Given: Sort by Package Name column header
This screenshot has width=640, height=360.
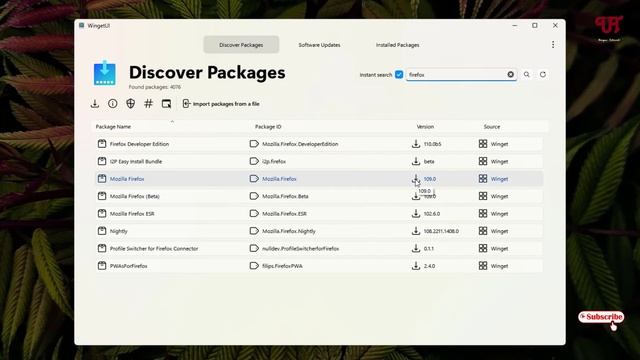Looking at the screenshot, I should (x=113, y=127).
